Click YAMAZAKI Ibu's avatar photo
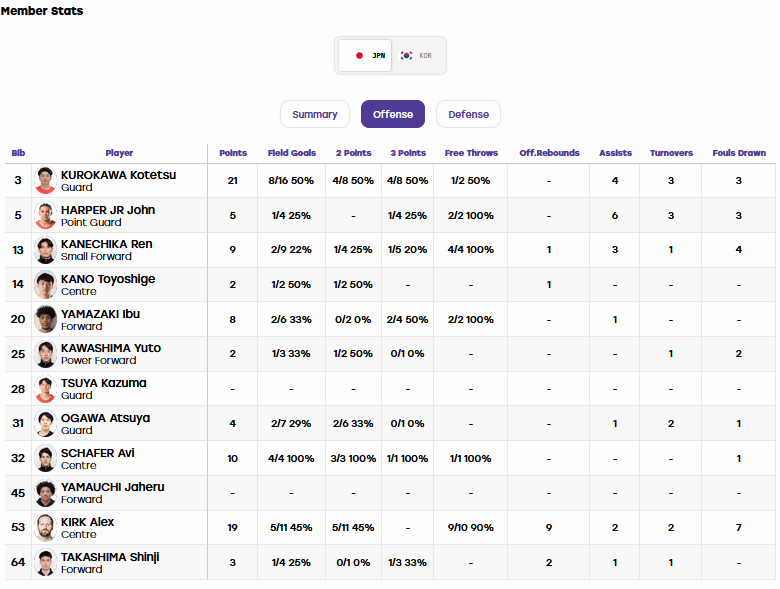This screenshot has width=780, height=589. [45, 319]
